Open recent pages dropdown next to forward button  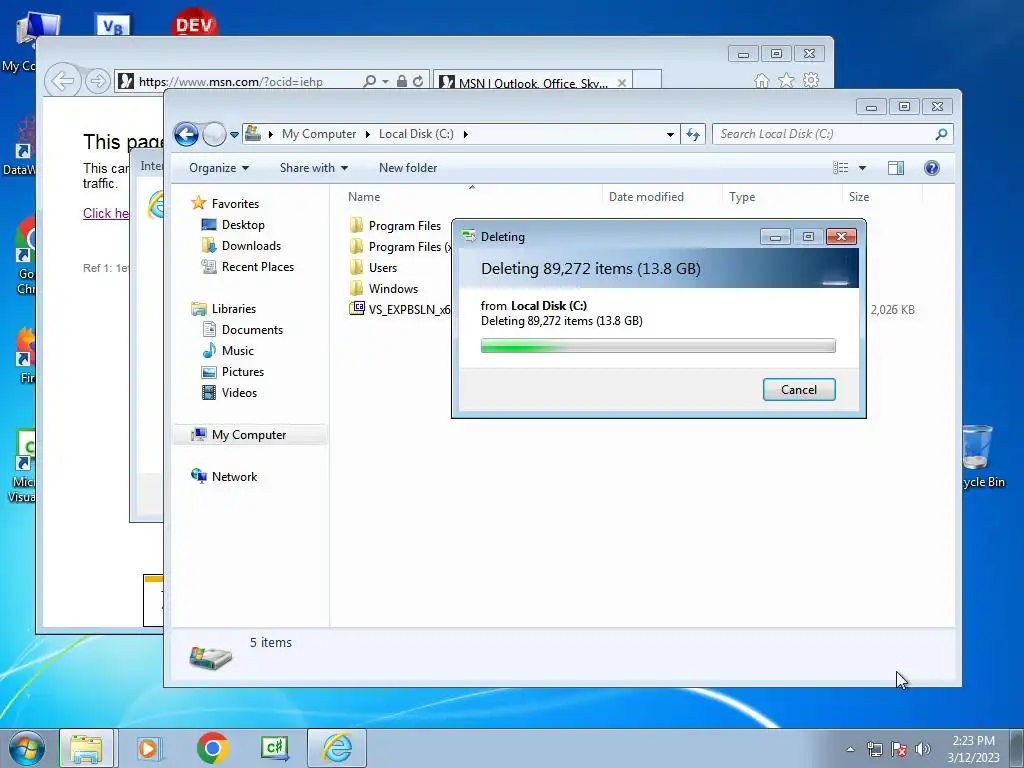[x=234, y=135]
